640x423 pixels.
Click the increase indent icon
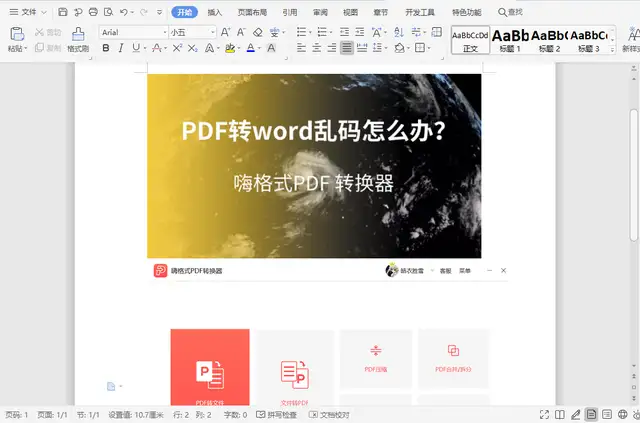(360, 32)
